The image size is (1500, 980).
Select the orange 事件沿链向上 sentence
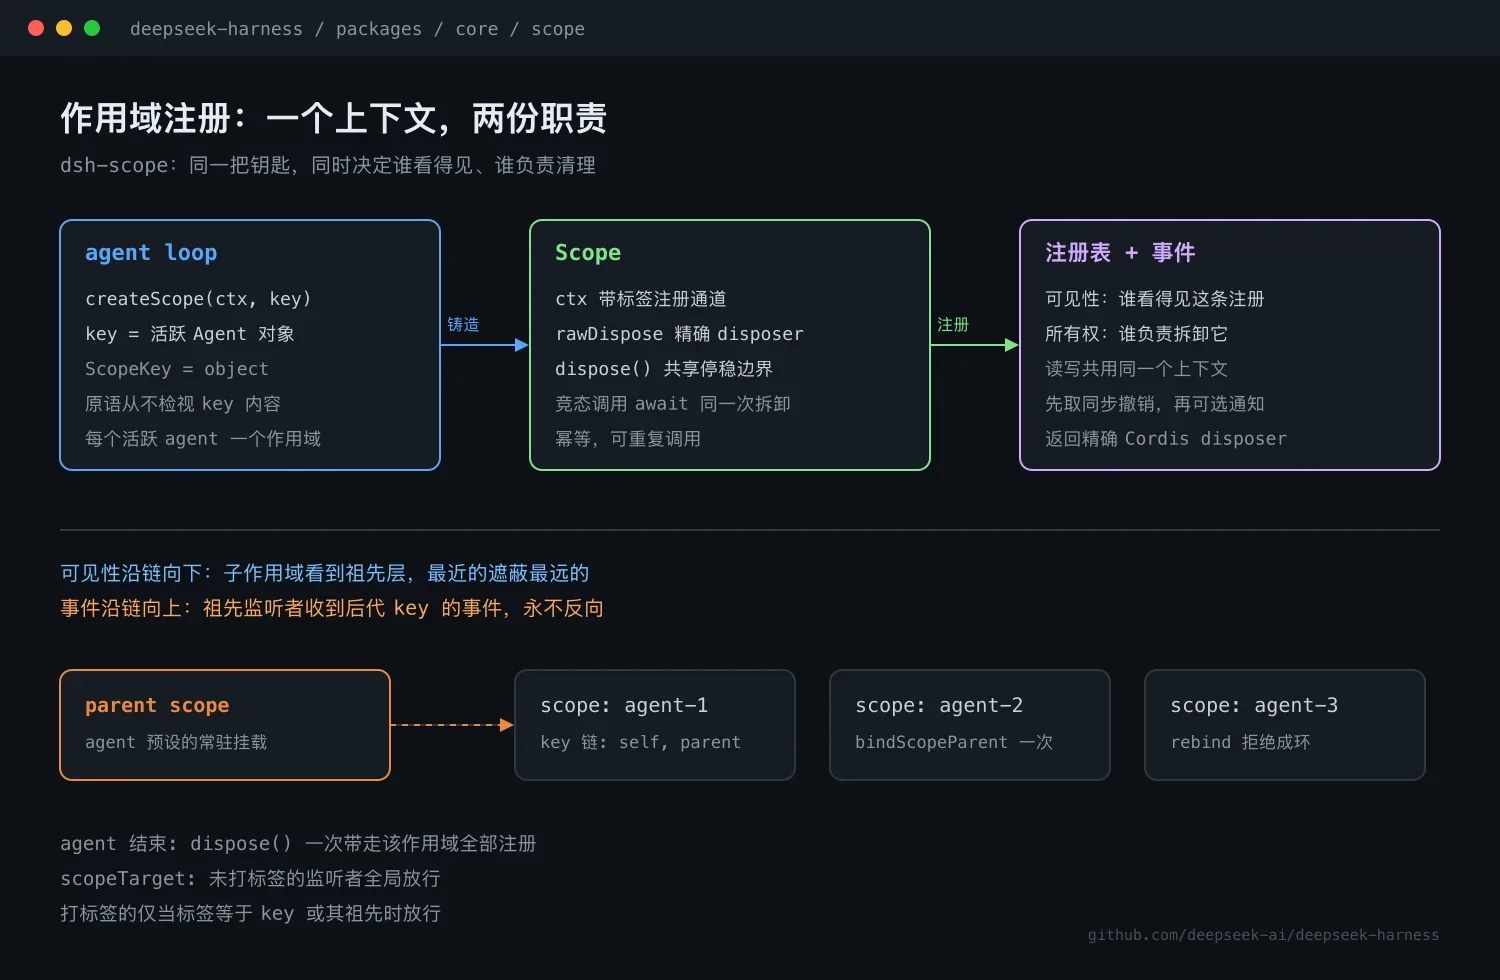332,608
